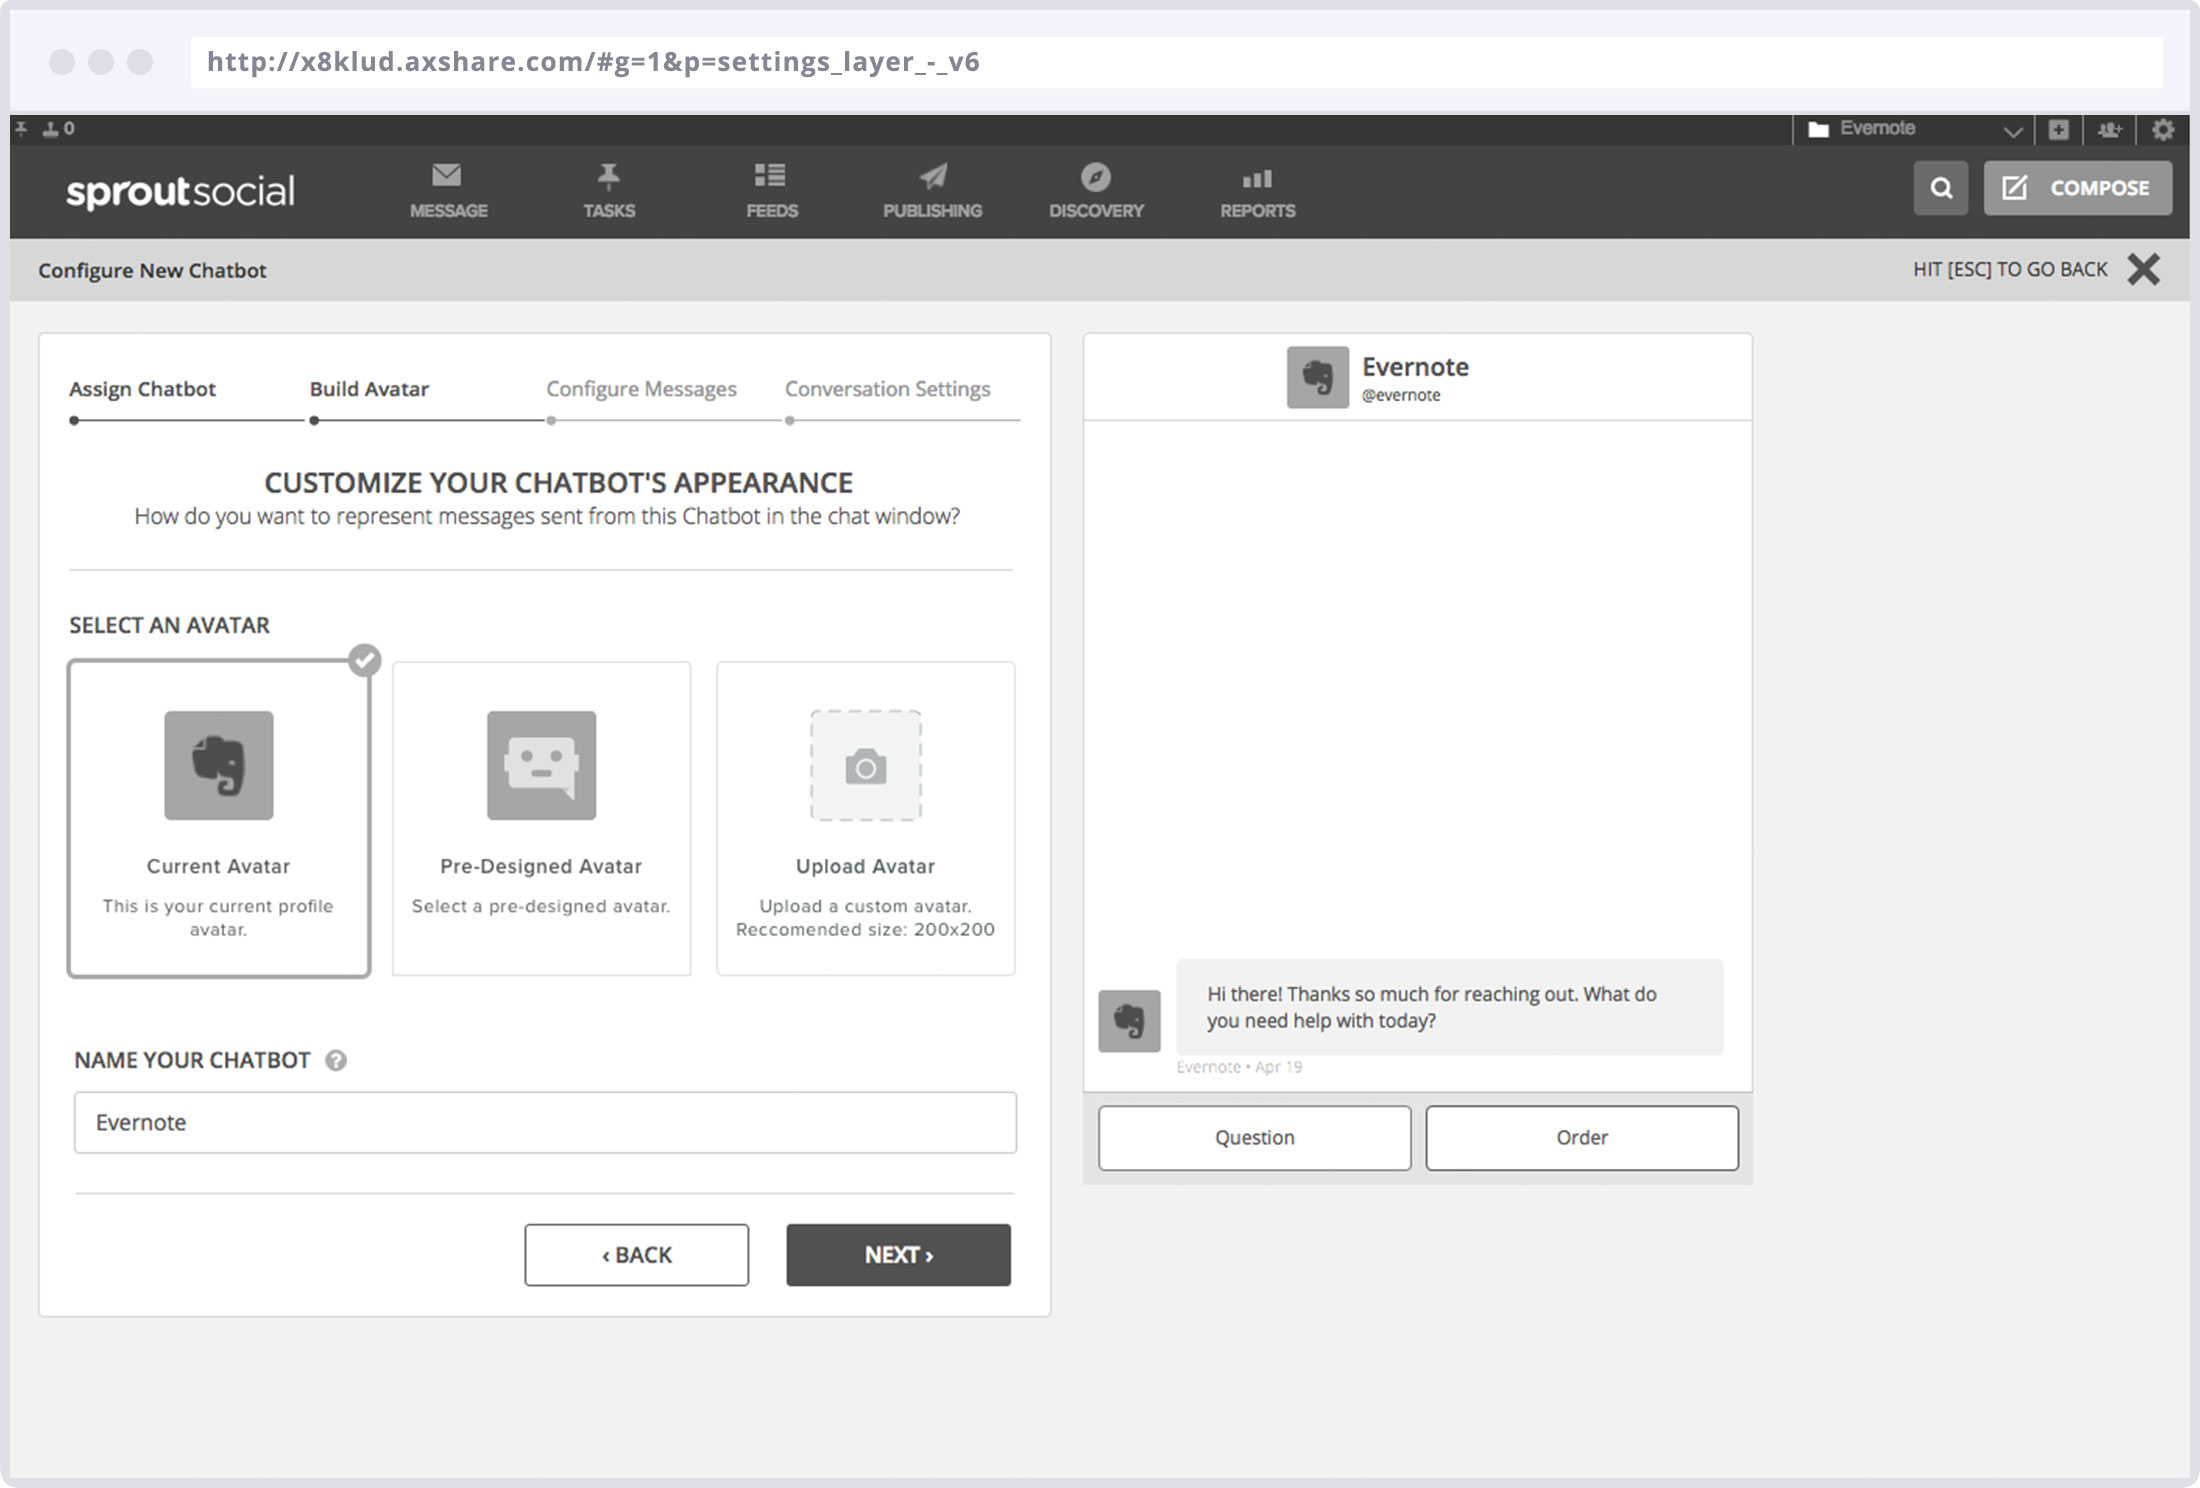The image size is (2200, 1488).
Task: Click the Evernote elephant avatar in Current Avatar card
Action: [x=219, y=765]
